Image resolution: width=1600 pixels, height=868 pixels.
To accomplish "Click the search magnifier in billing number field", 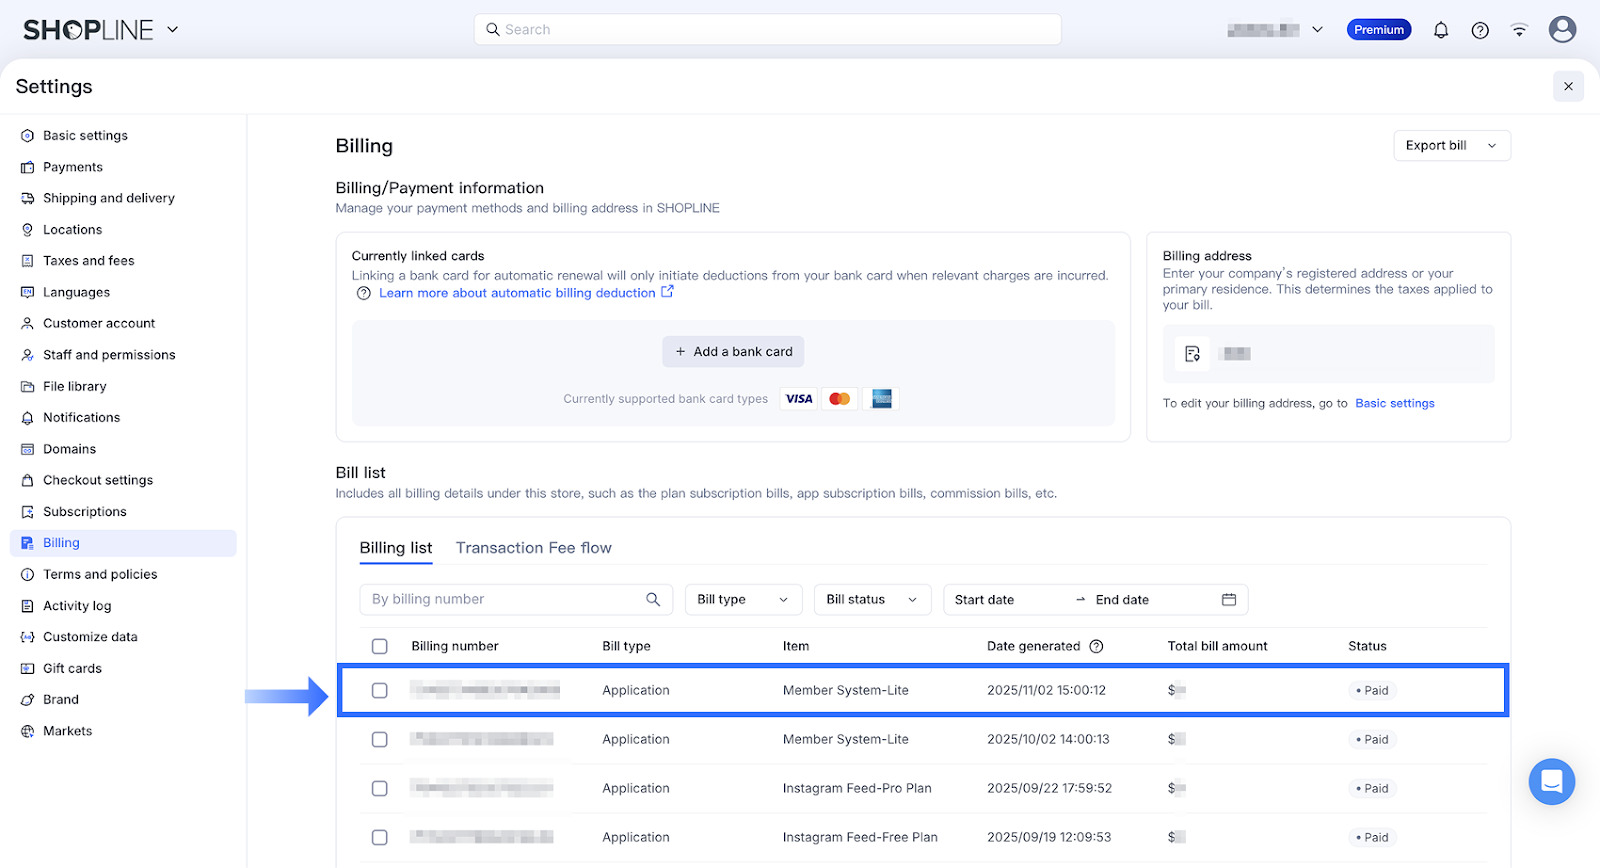I will 653,599.
